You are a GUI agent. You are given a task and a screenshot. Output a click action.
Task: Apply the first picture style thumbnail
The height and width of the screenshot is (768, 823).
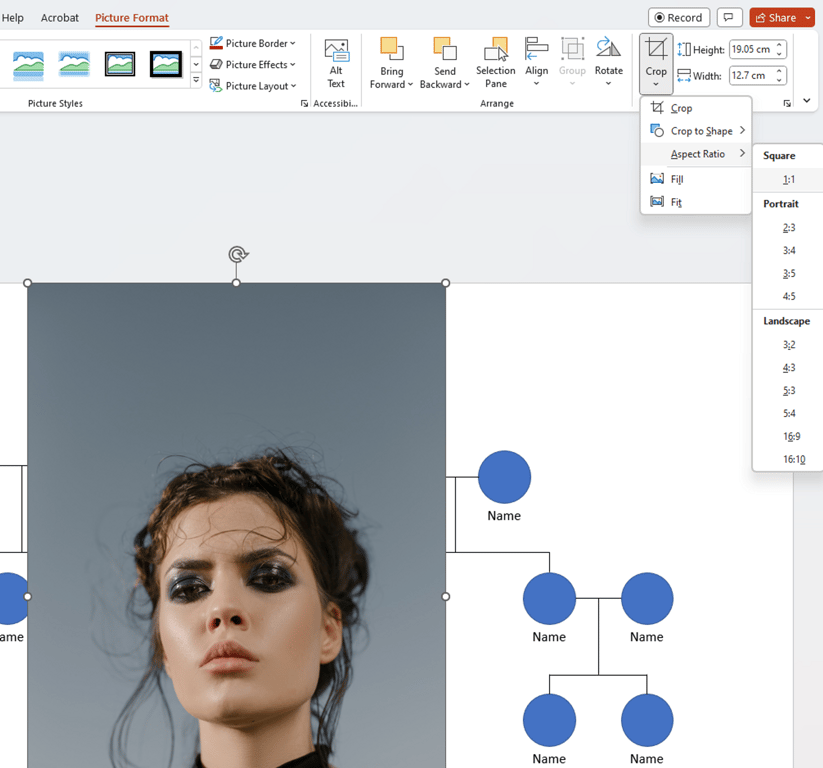[x=28, y=65]
